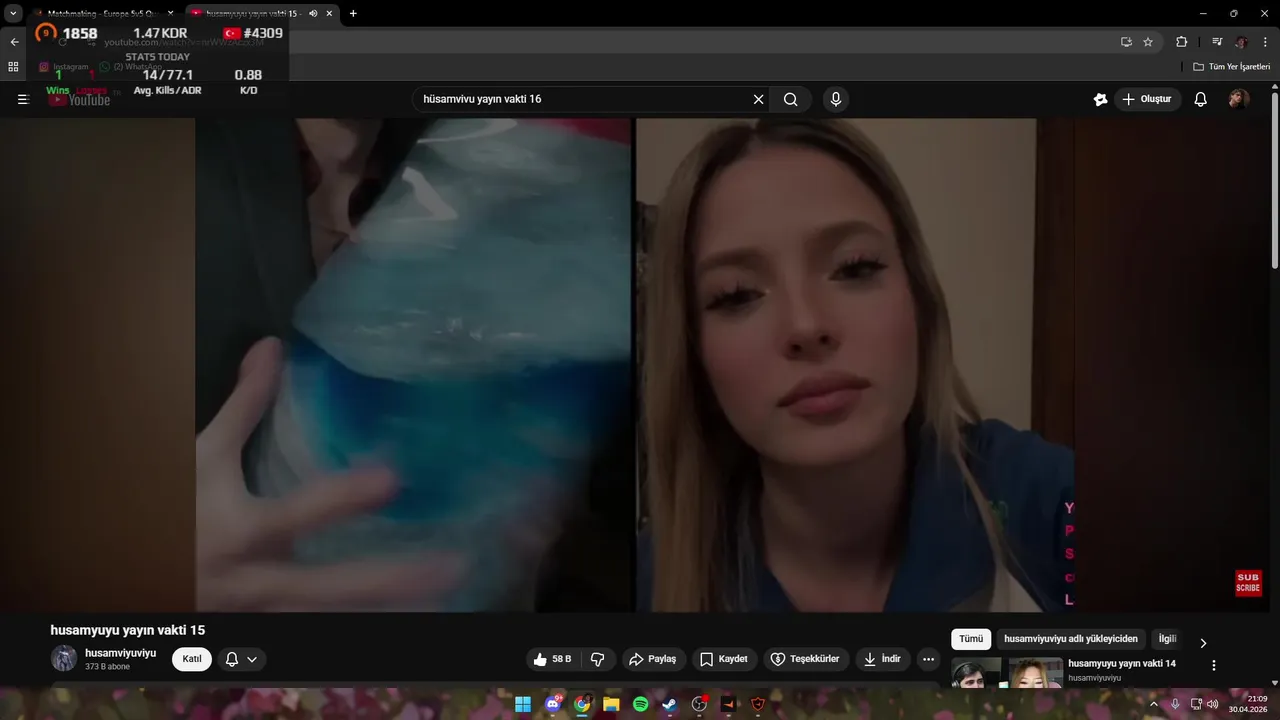Click the Katıl join button
This screenshot has height=720, width=1280.
point(192,659)
